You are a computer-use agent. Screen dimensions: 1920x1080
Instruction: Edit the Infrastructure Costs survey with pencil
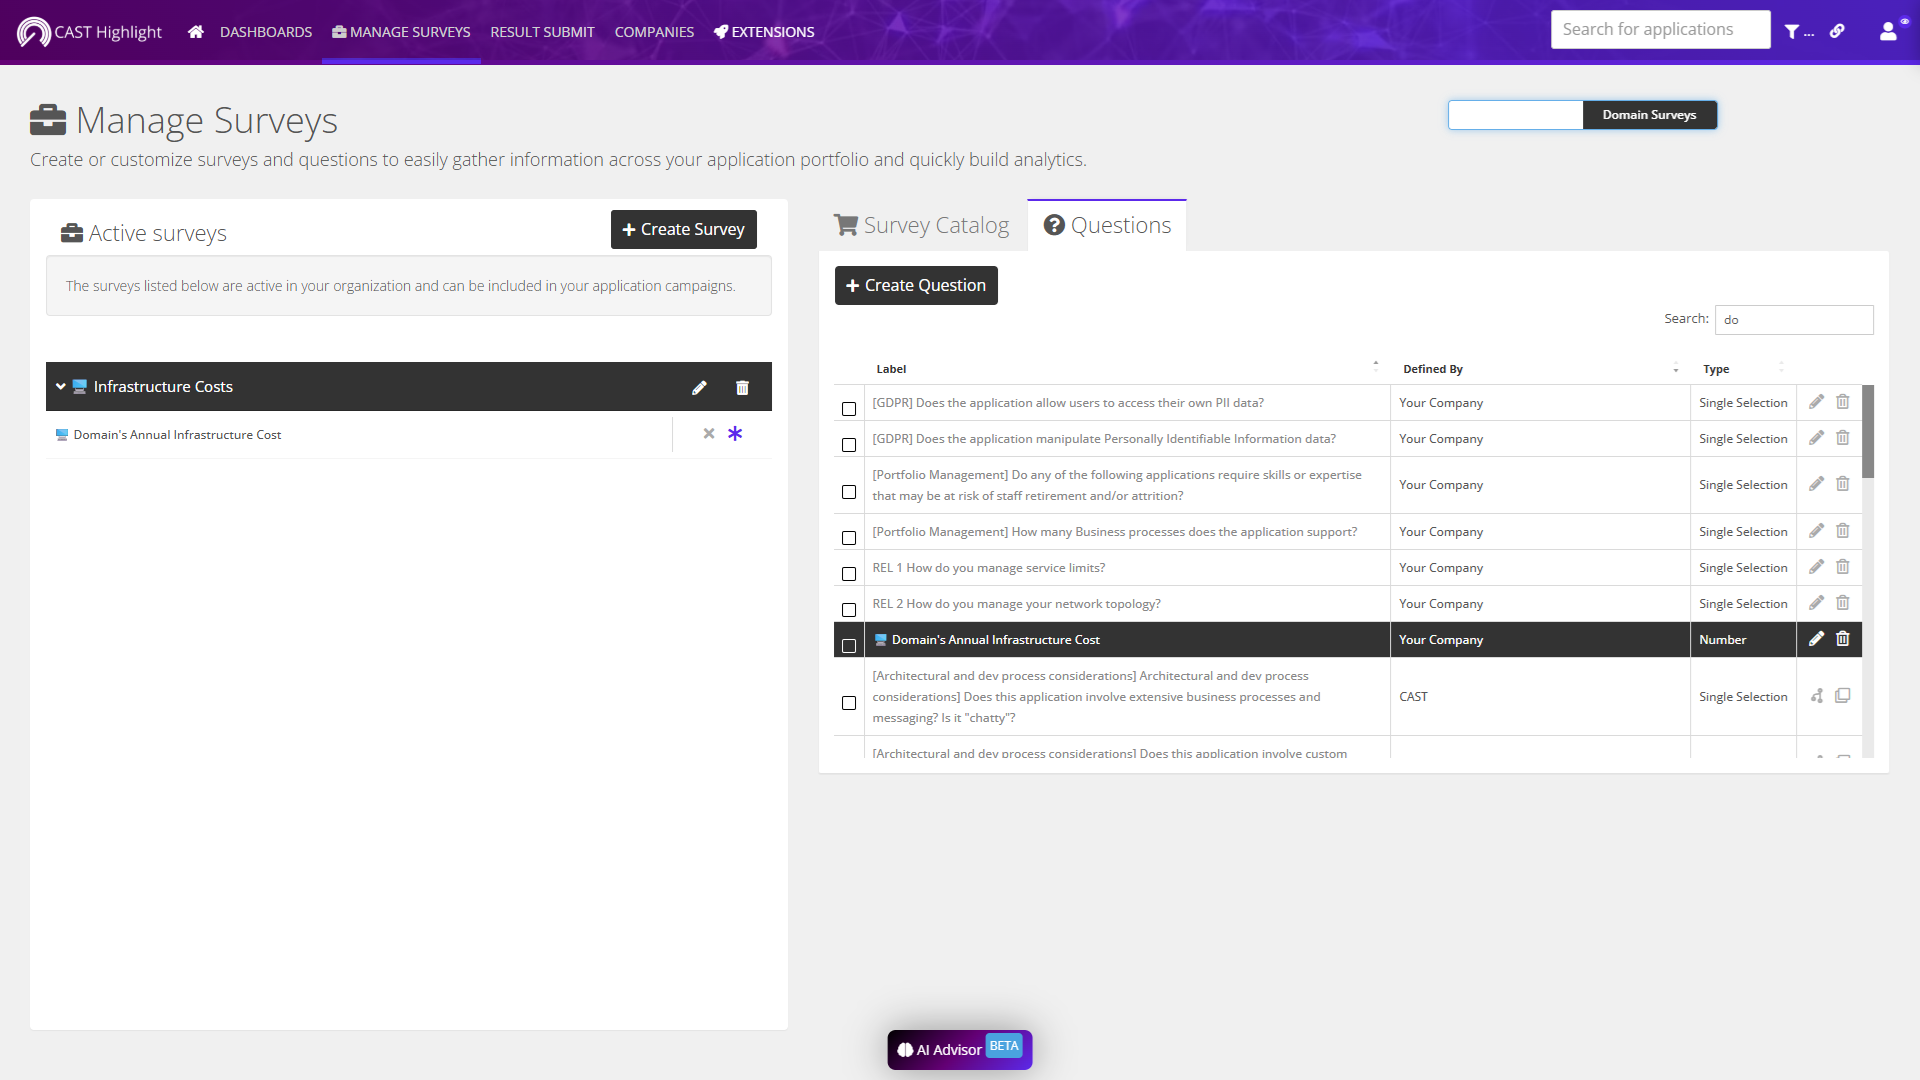point(699,388)
